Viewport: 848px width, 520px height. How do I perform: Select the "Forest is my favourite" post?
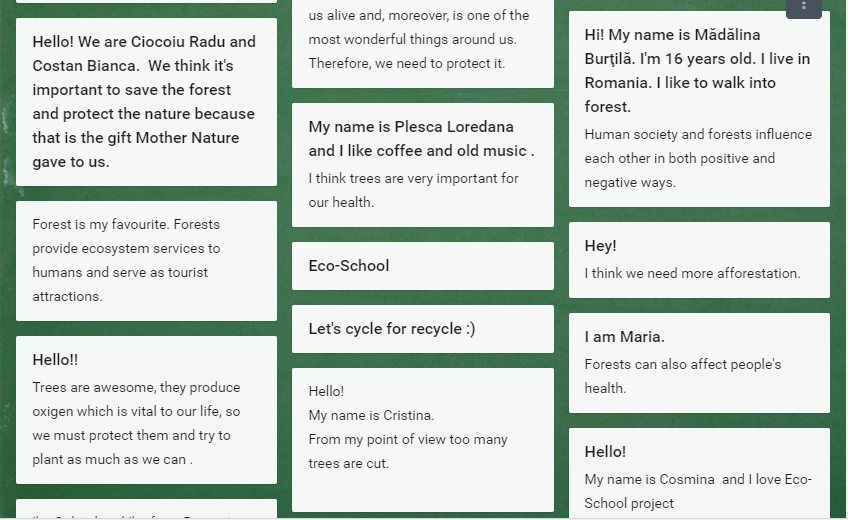(146, 261)
